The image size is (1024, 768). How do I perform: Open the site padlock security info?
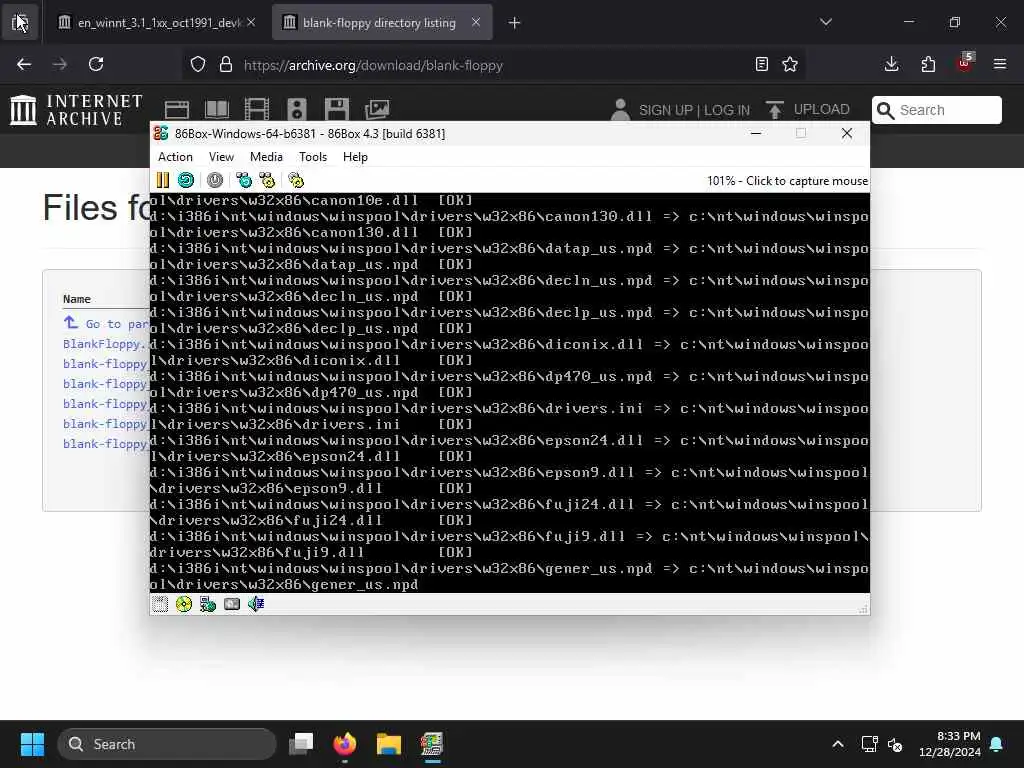(x=226, y=64)
